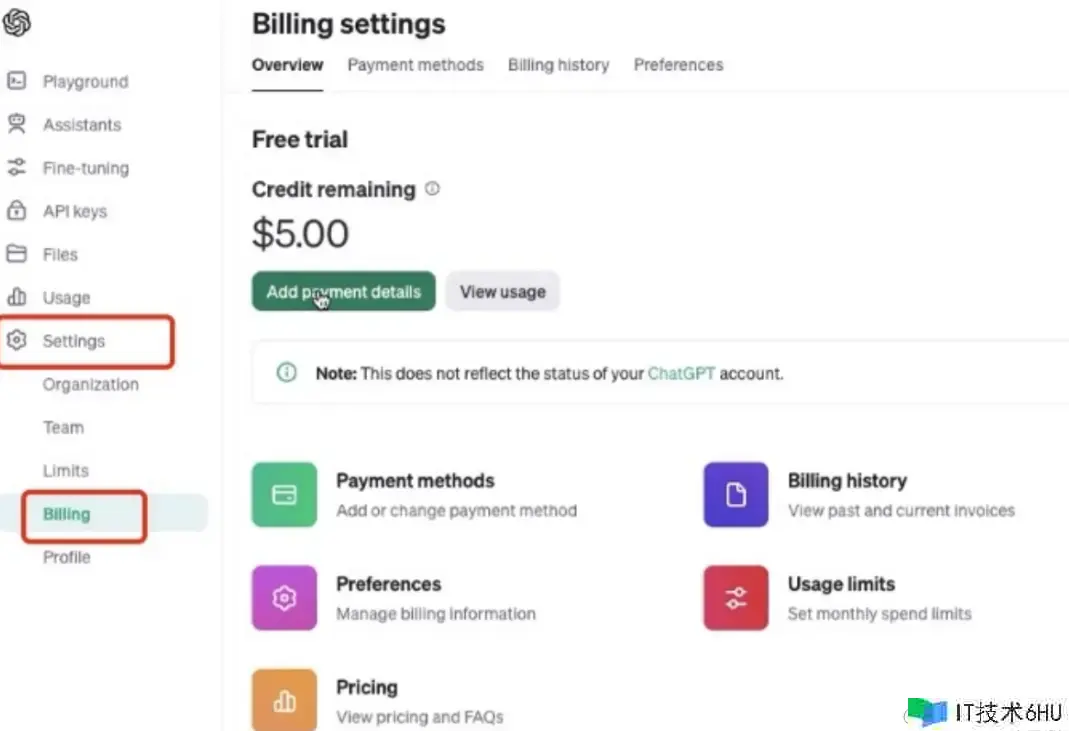1069x731 pixels.
Task: Open the purple Billing history document icon
Action: (736, 494)
